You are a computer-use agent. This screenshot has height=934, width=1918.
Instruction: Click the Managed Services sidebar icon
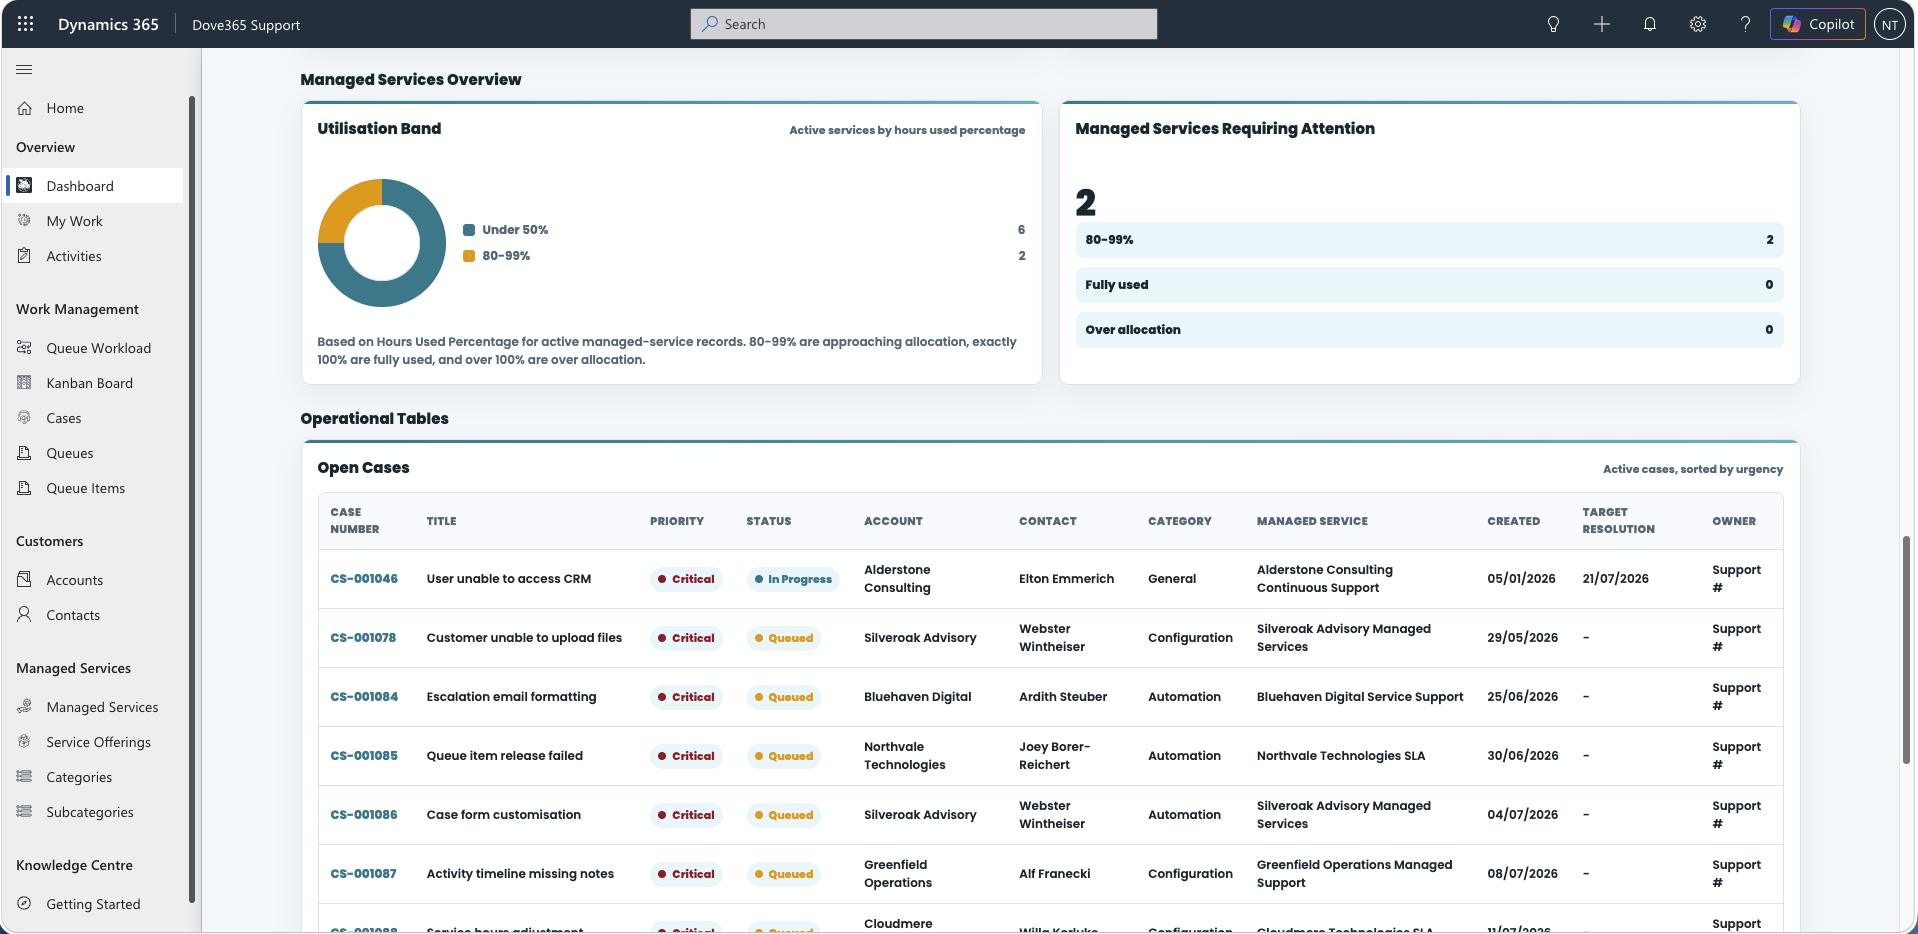click(x=24, y=706)
